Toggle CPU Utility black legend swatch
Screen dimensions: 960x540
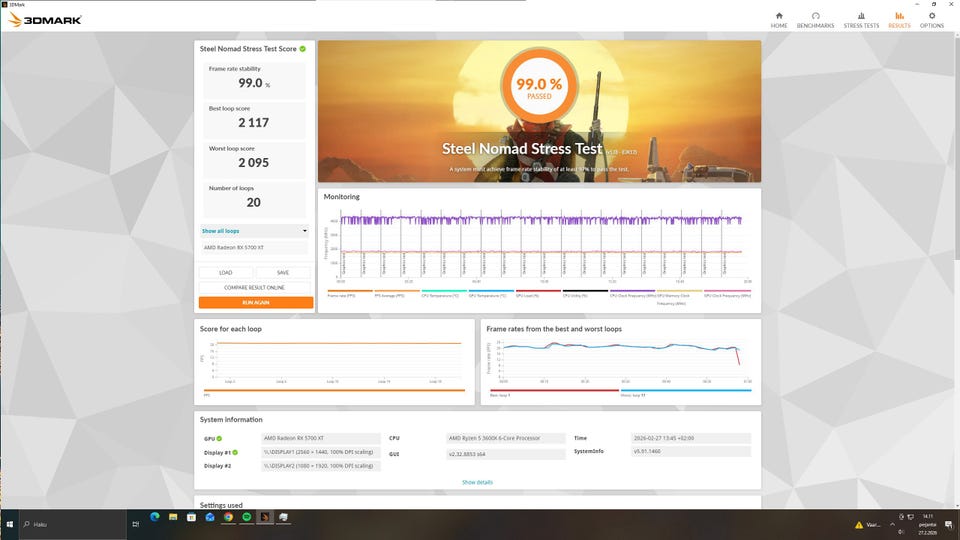coord(585,291)
